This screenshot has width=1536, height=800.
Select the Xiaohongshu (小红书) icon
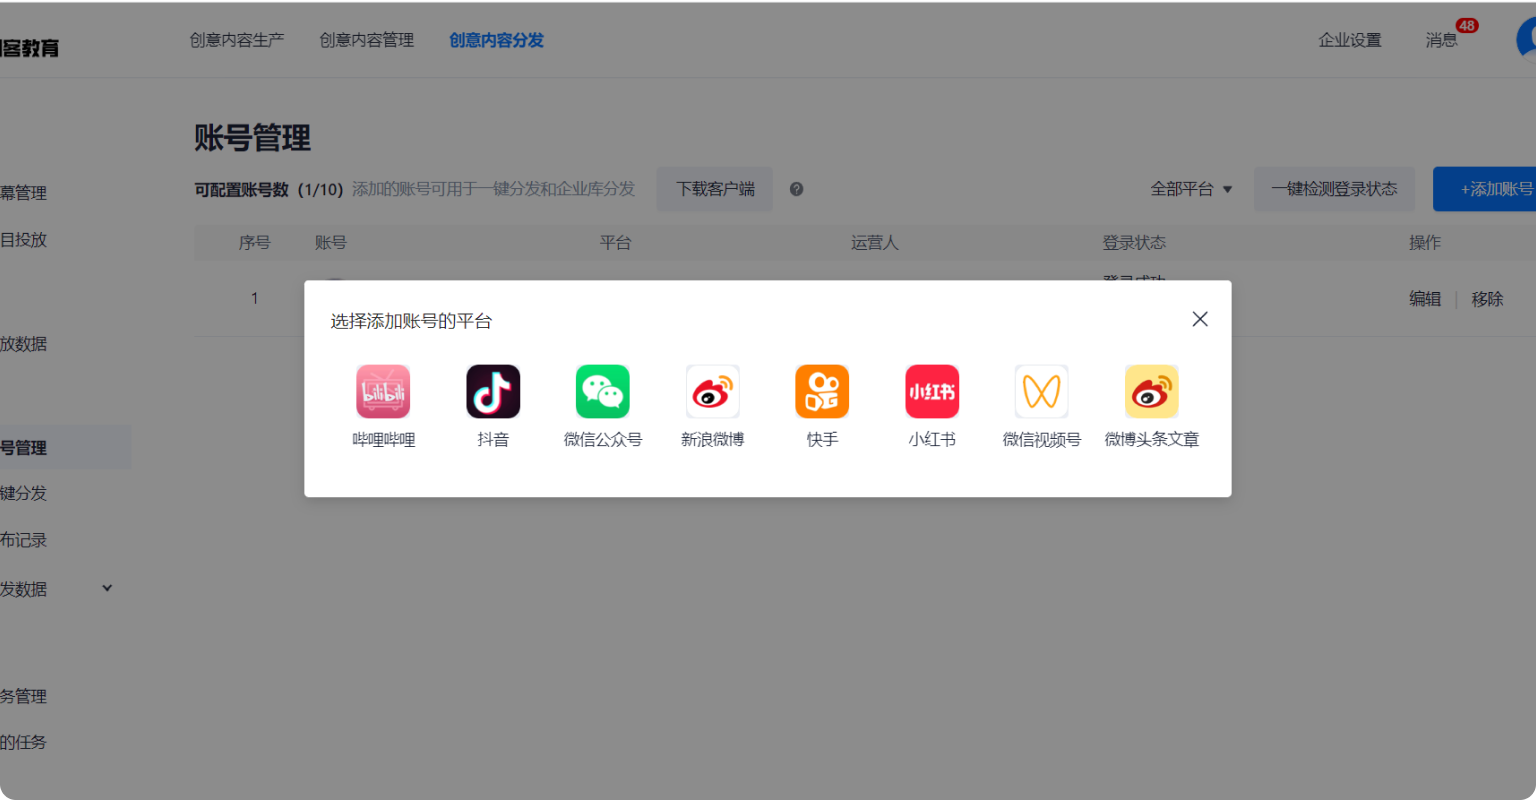(x=932, y=392)
